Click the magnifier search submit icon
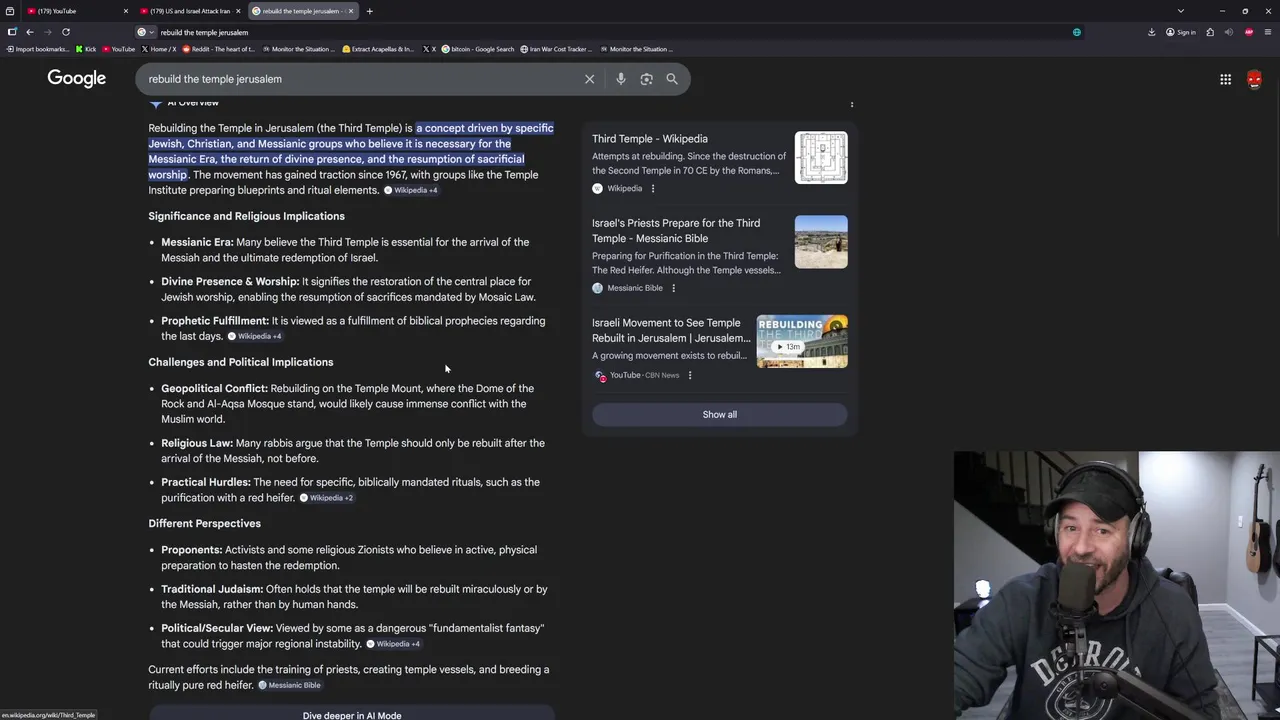Screen dimensions: 1280x720 [672, 79]
